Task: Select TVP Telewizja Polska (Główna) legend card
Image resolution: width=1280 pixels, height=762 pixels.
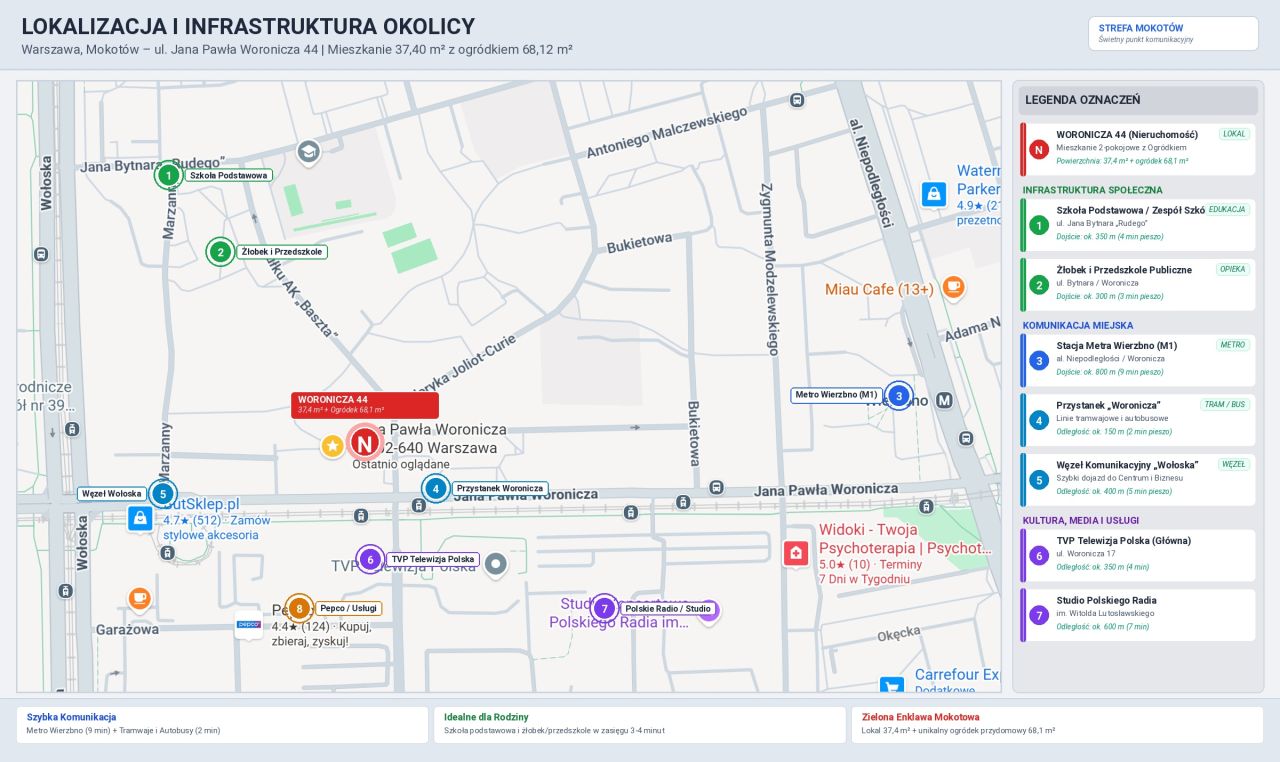Action: pos(1138,555)
